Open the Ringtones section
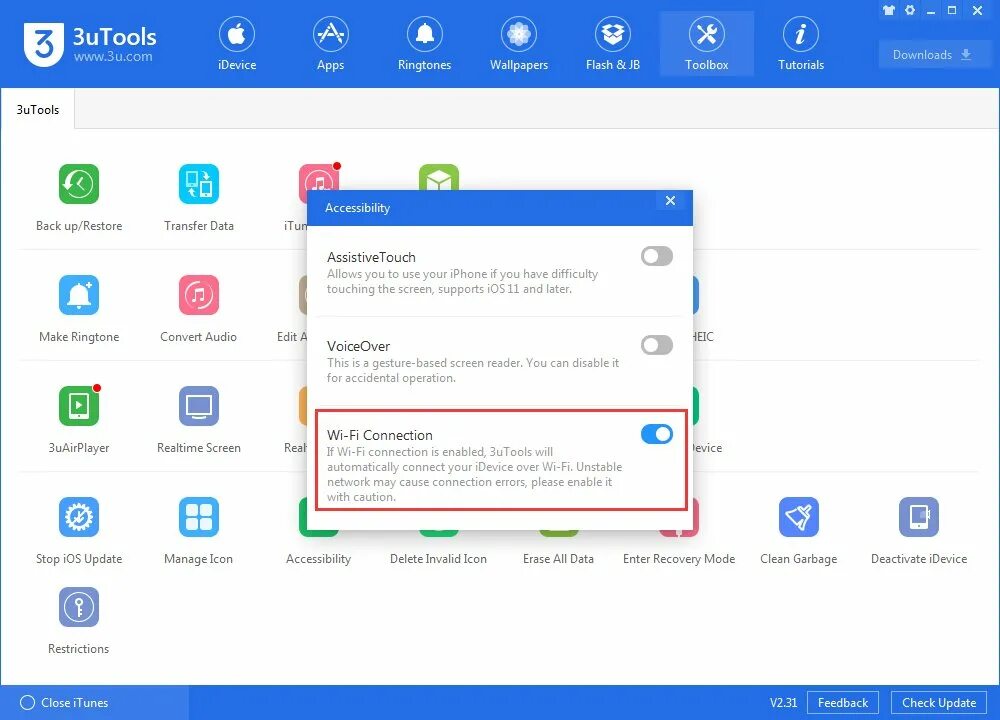The width and height of the screenshot is (1000, 720). (424, 43)
